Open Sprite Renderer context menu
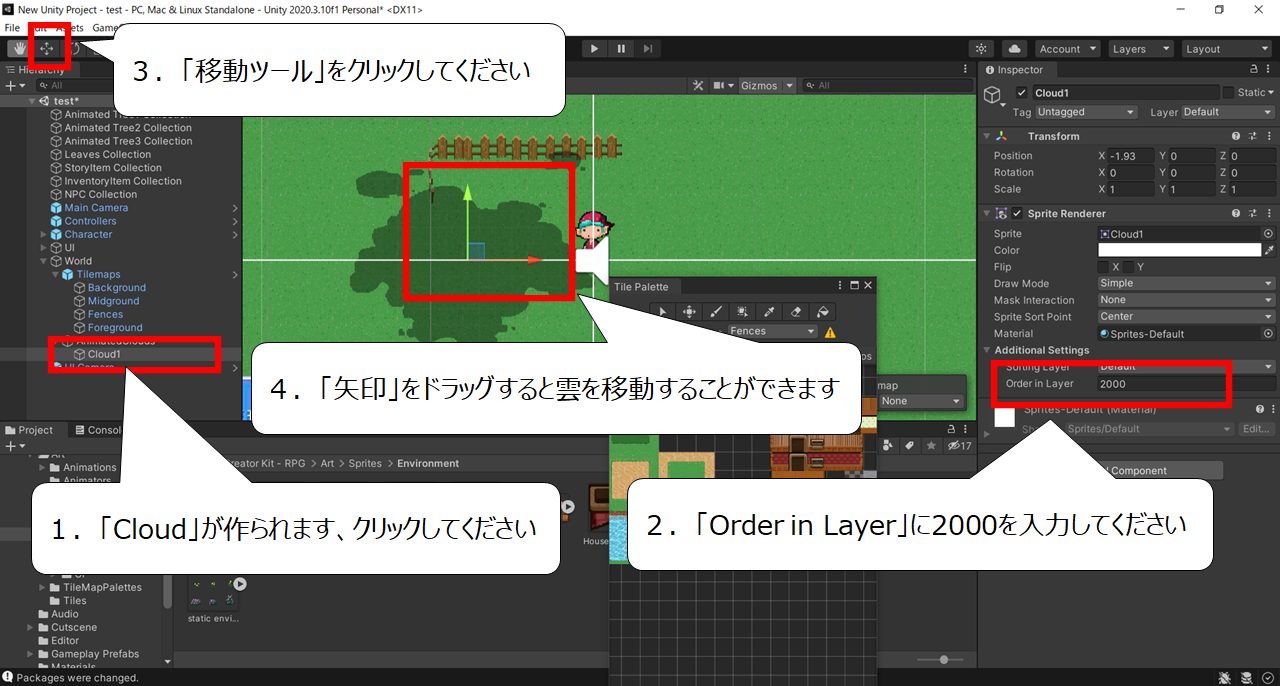 (x=1270, y=213)
